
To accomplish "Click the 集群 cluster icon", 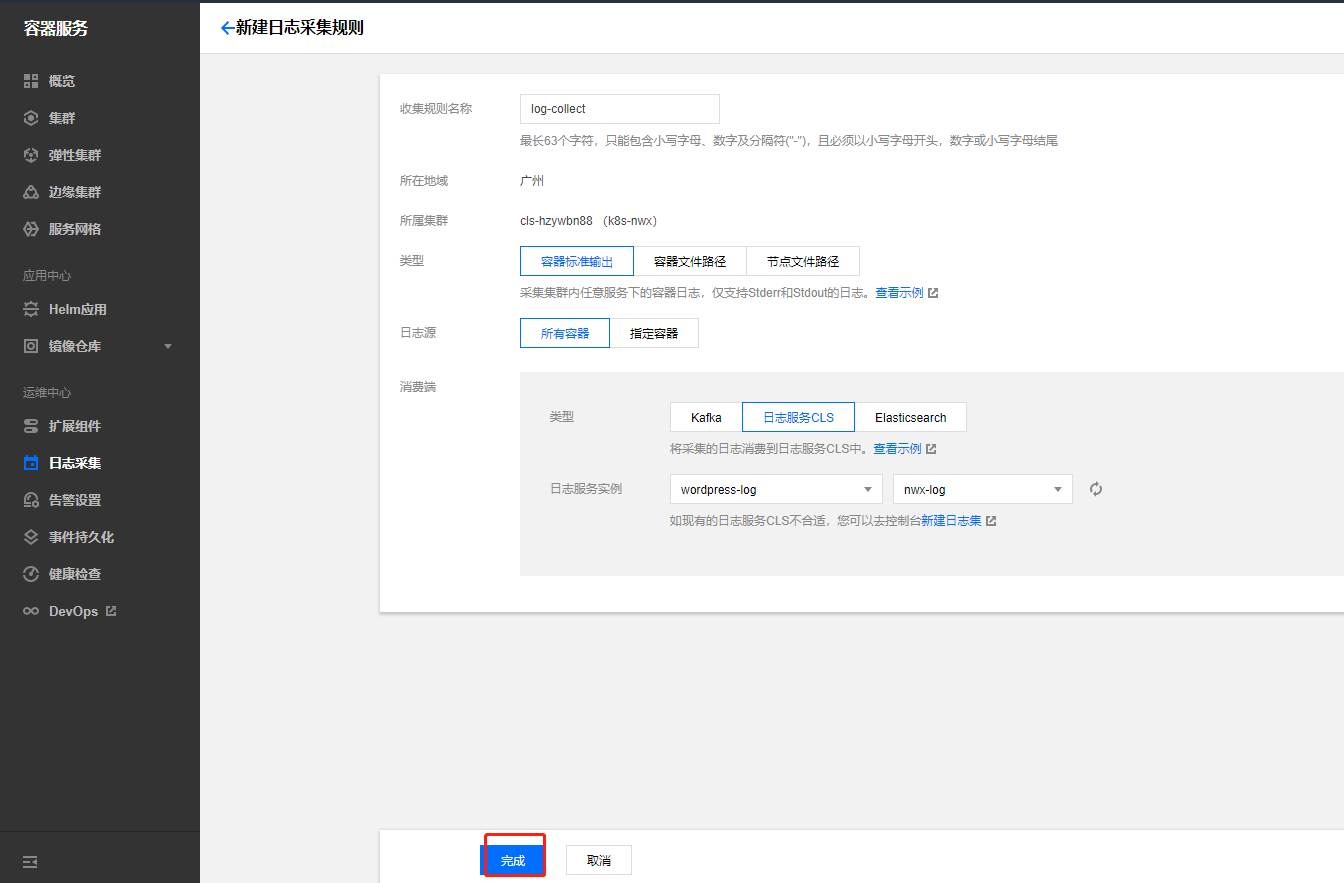I will (x=30, y=118).
